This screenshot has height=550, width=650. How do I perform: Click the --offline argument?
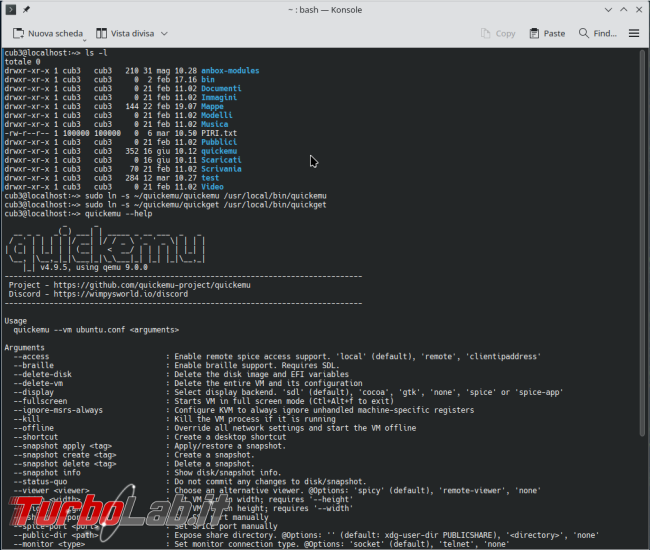click(x=34, y=428)
